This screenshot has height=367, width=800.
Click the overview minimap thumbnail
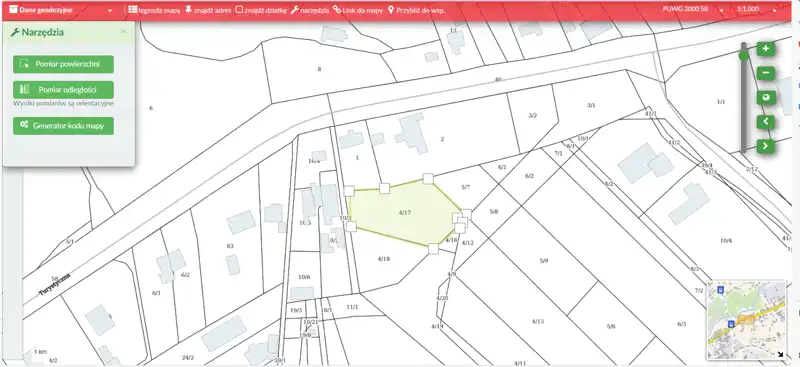[x=746, y=321]
